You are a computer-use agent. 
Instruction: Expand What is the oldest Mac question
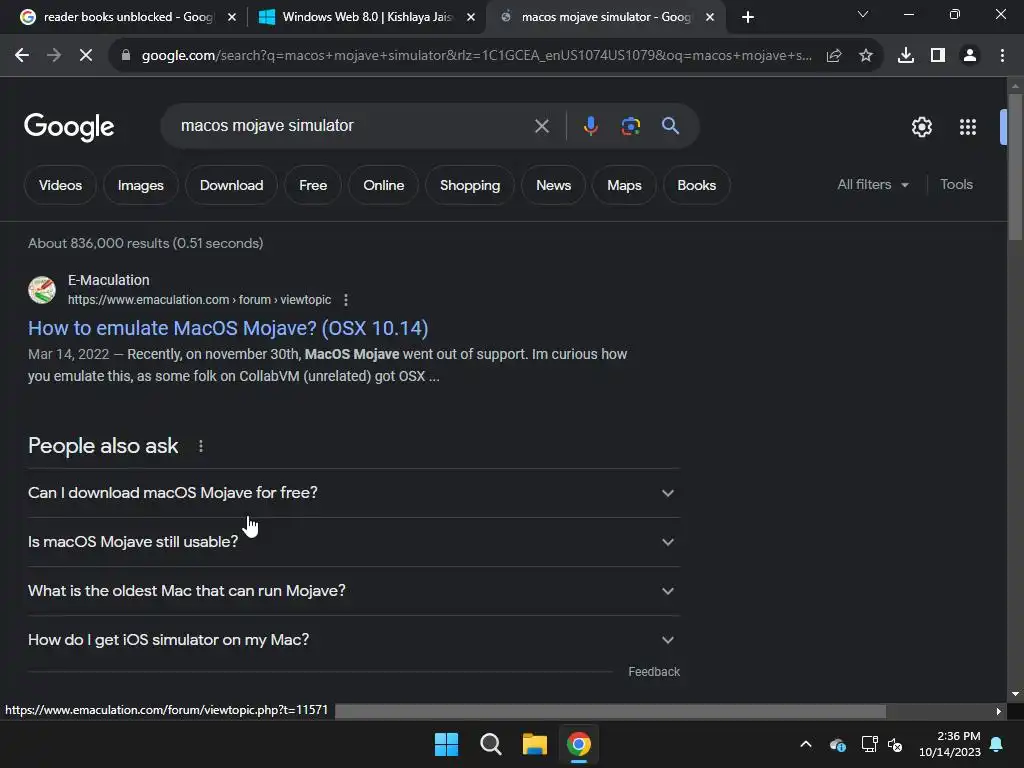point(353,591)
